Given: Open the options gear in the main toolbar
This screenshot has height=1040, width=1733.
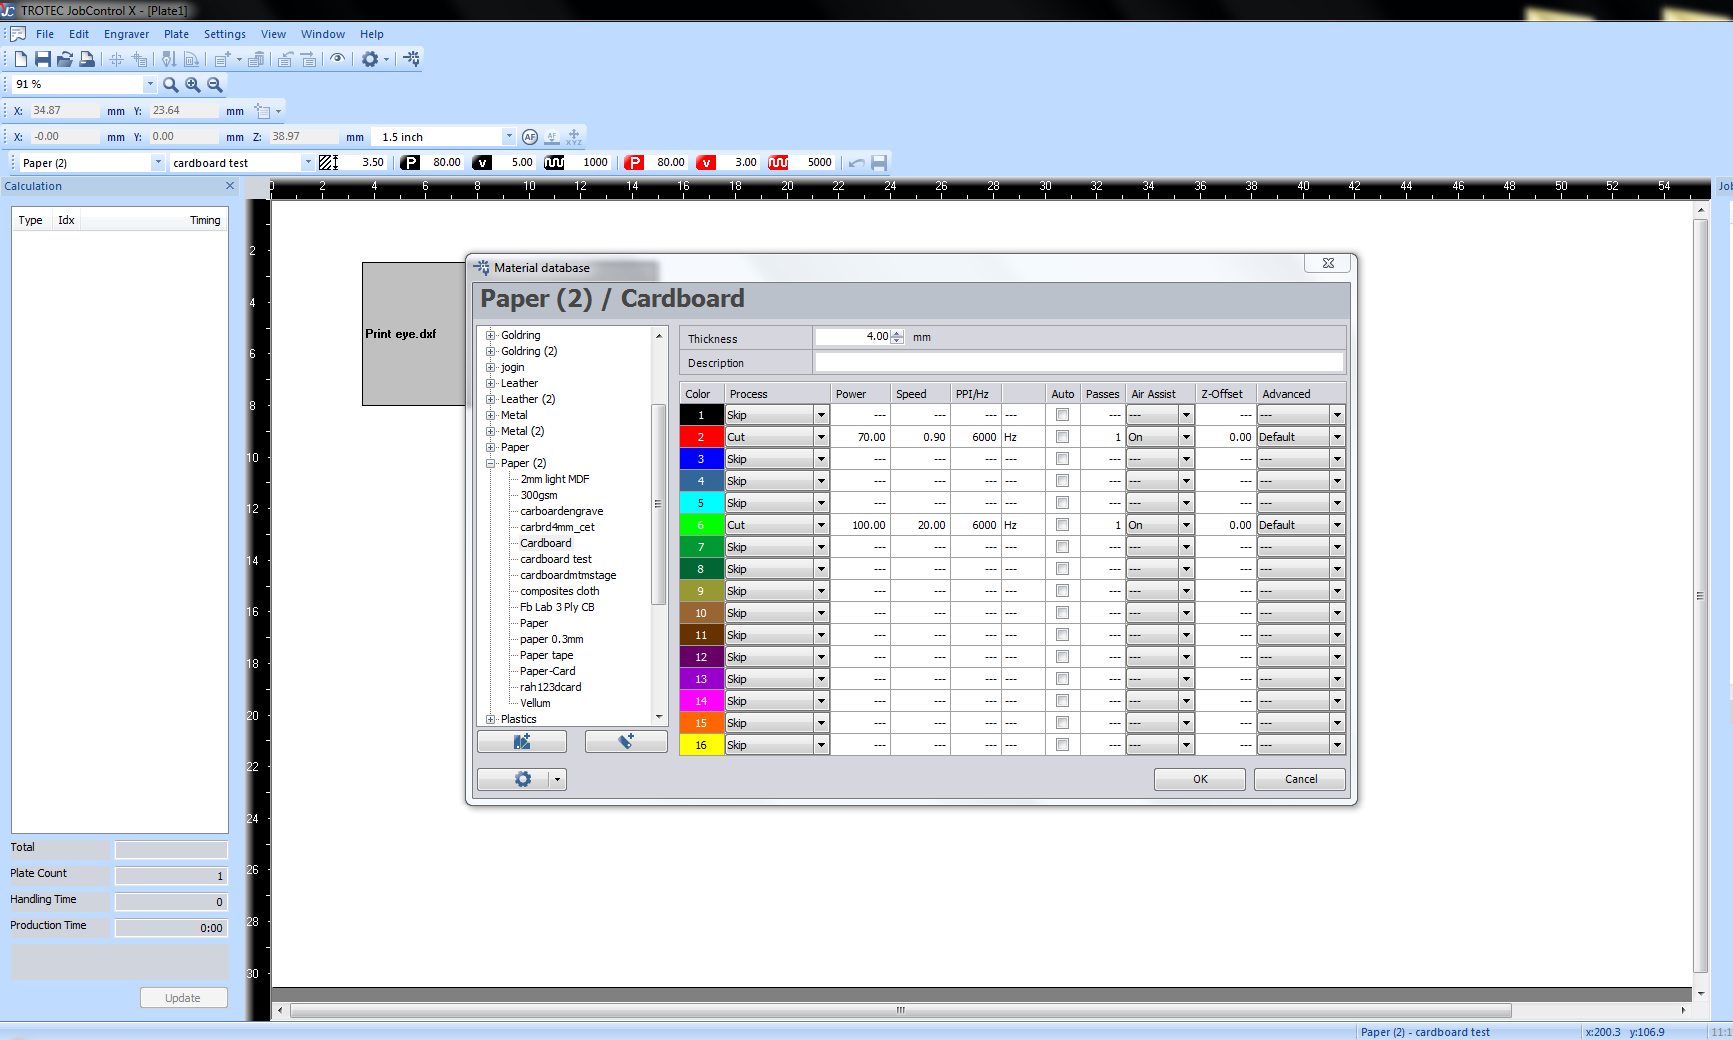Looking at the screenshot, I should 370,59.
